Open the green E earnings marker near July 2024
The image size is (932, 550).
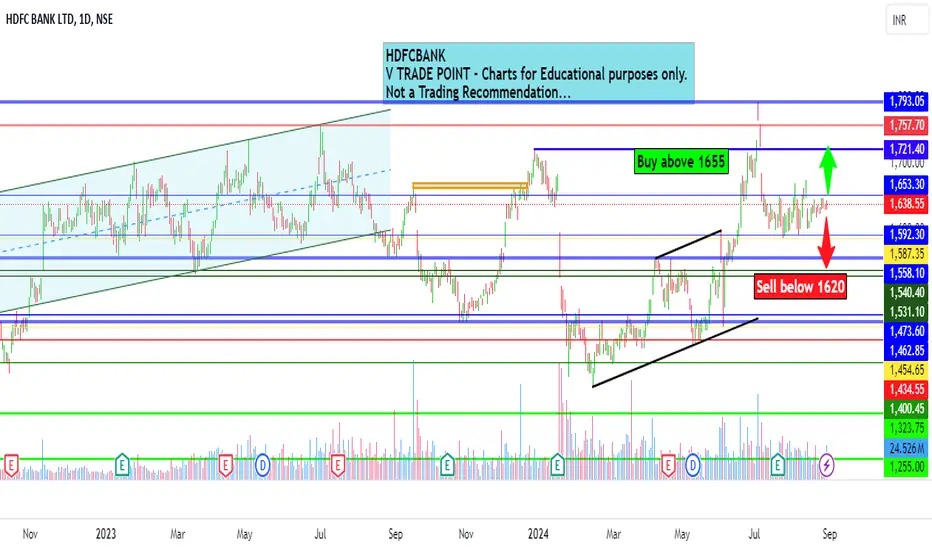pos(777,466)
